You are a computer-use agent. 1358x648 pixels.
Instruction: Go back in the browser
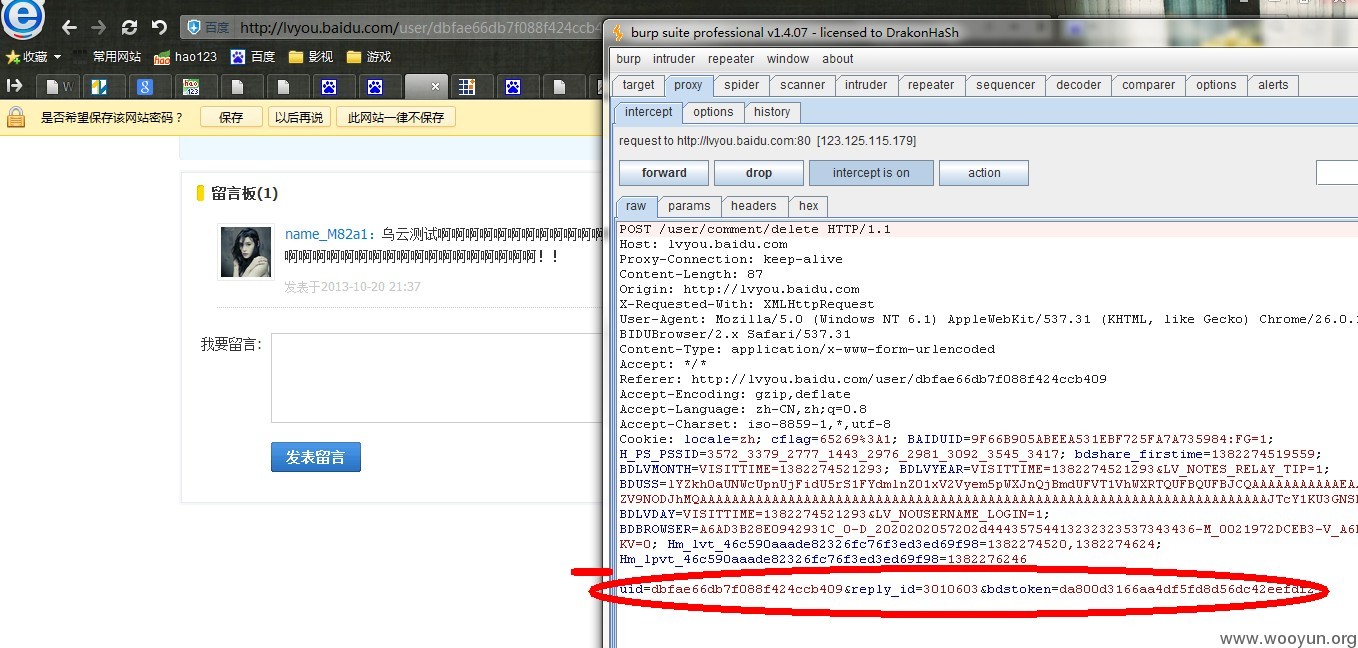point(69,28)
